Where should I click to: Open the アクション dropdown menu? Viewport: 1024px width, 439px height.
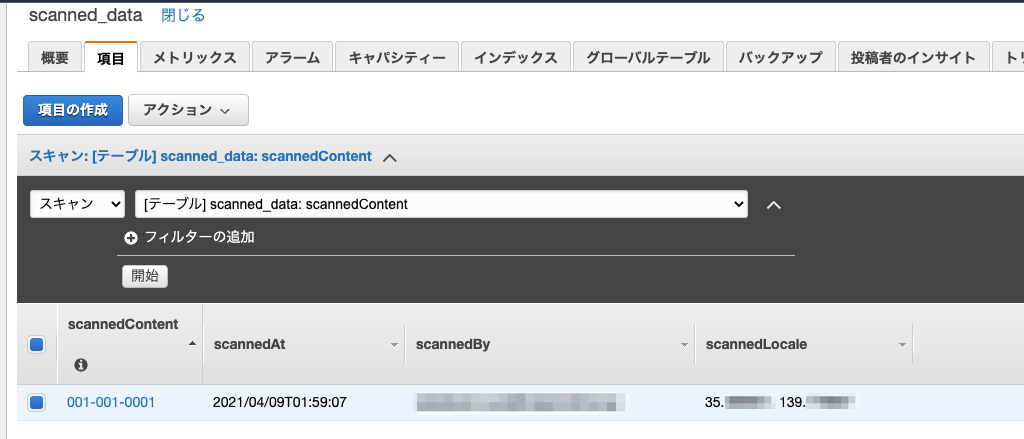coord(188,110)
